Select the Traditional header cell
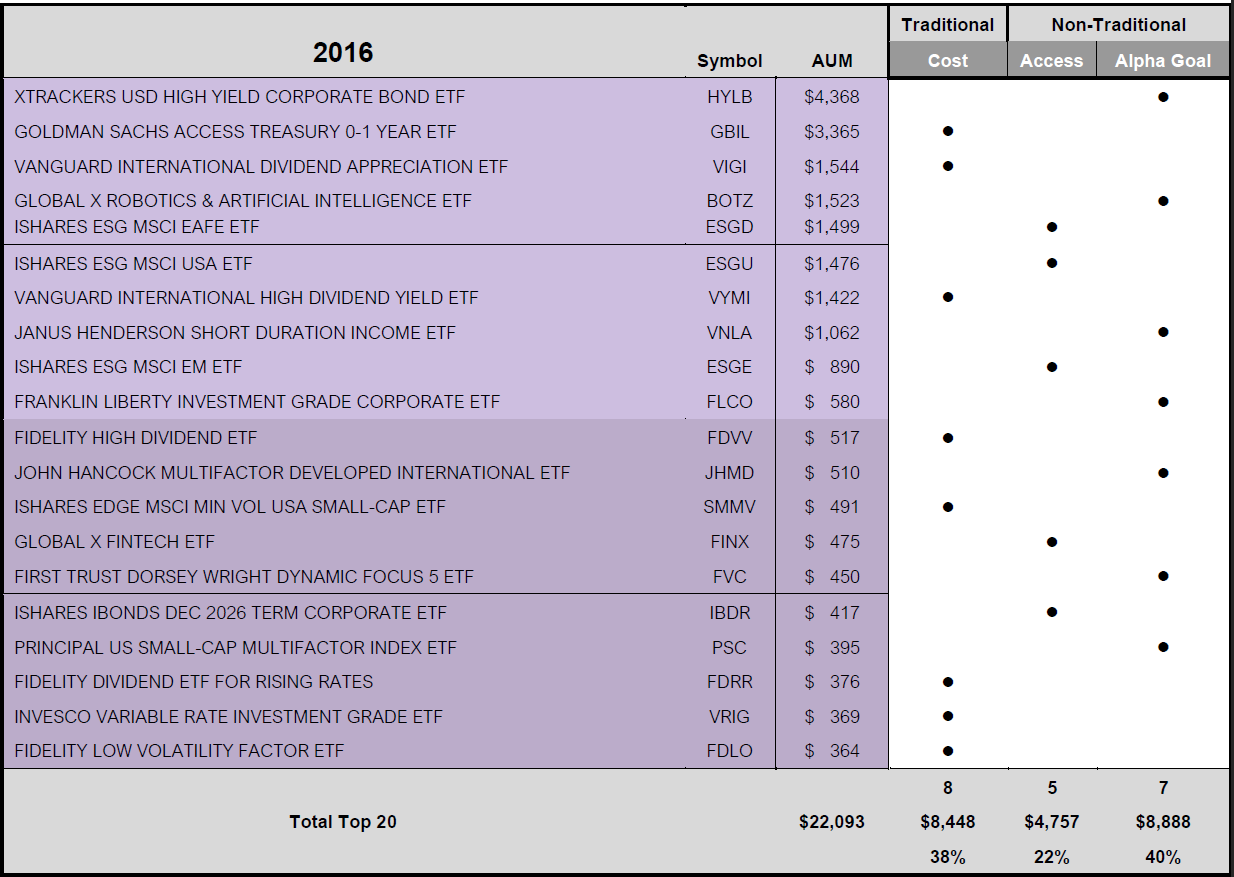The width and height of the screenshot is (1234, 877). pos(947,25)
